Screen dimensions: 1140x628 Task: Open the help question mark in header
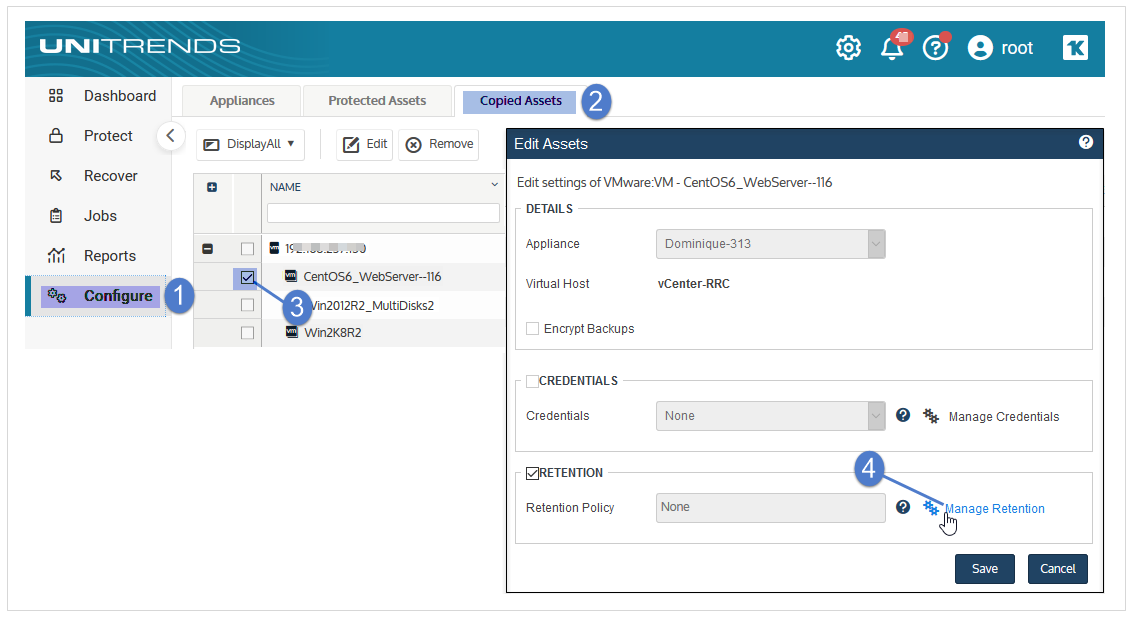coord(935,48)
